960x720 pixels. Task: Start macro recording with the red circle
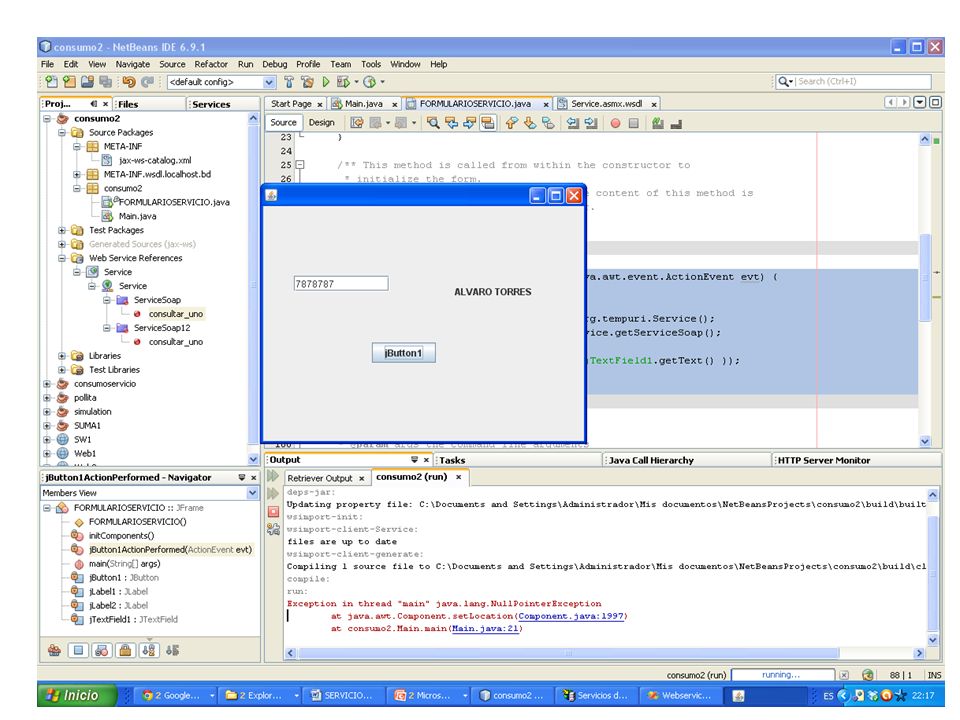coord(615,123)
